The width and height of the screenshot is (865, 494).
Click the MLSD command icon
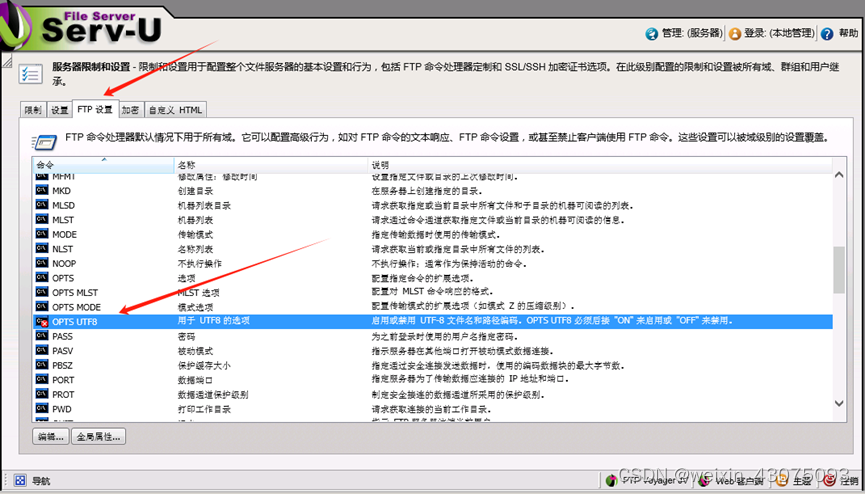pos(42,204)
